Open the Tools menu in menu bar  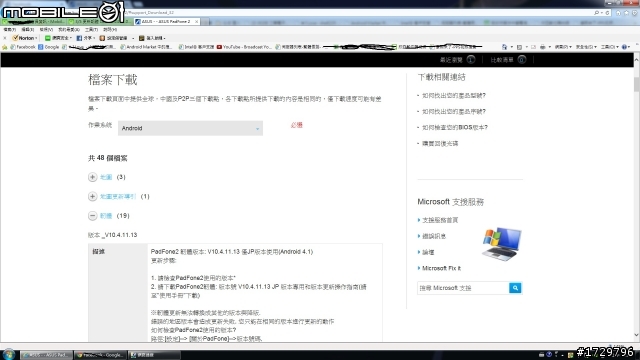[91, 29]
